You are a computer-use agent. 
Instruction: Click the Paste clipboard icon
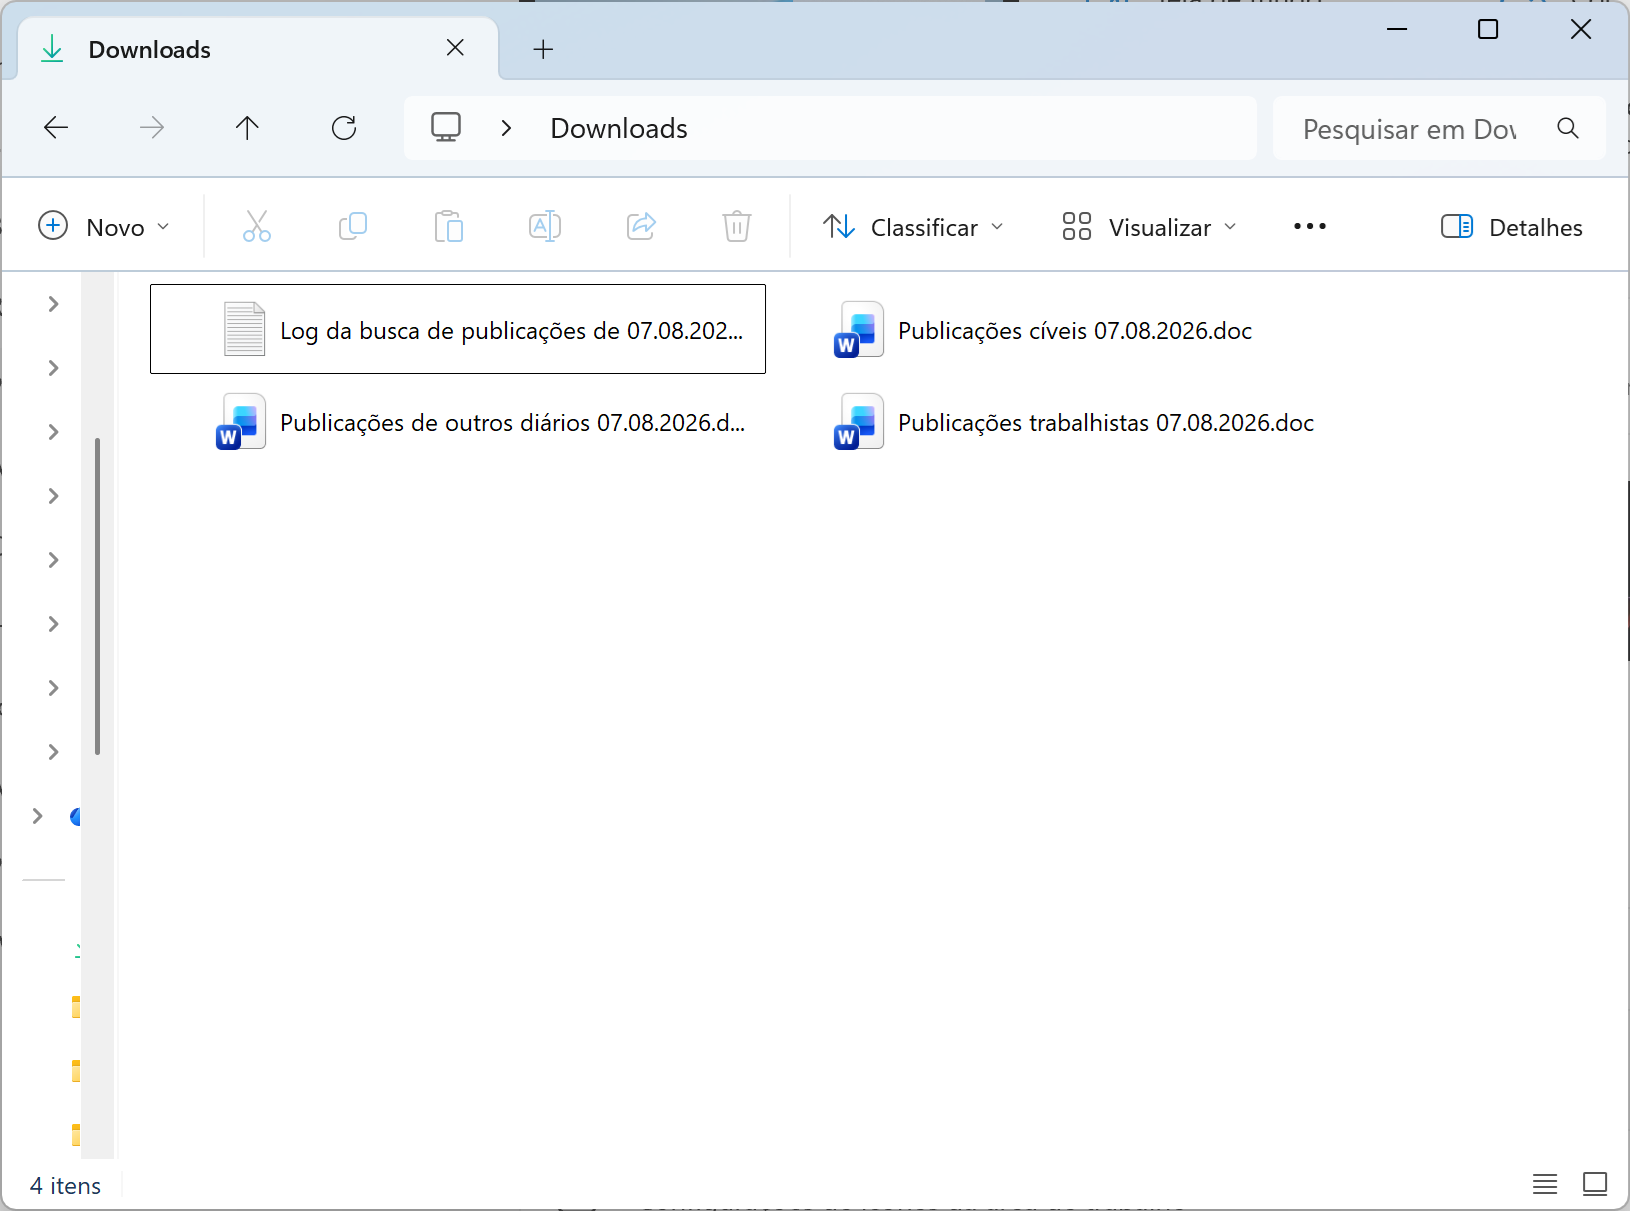point(449,227)
